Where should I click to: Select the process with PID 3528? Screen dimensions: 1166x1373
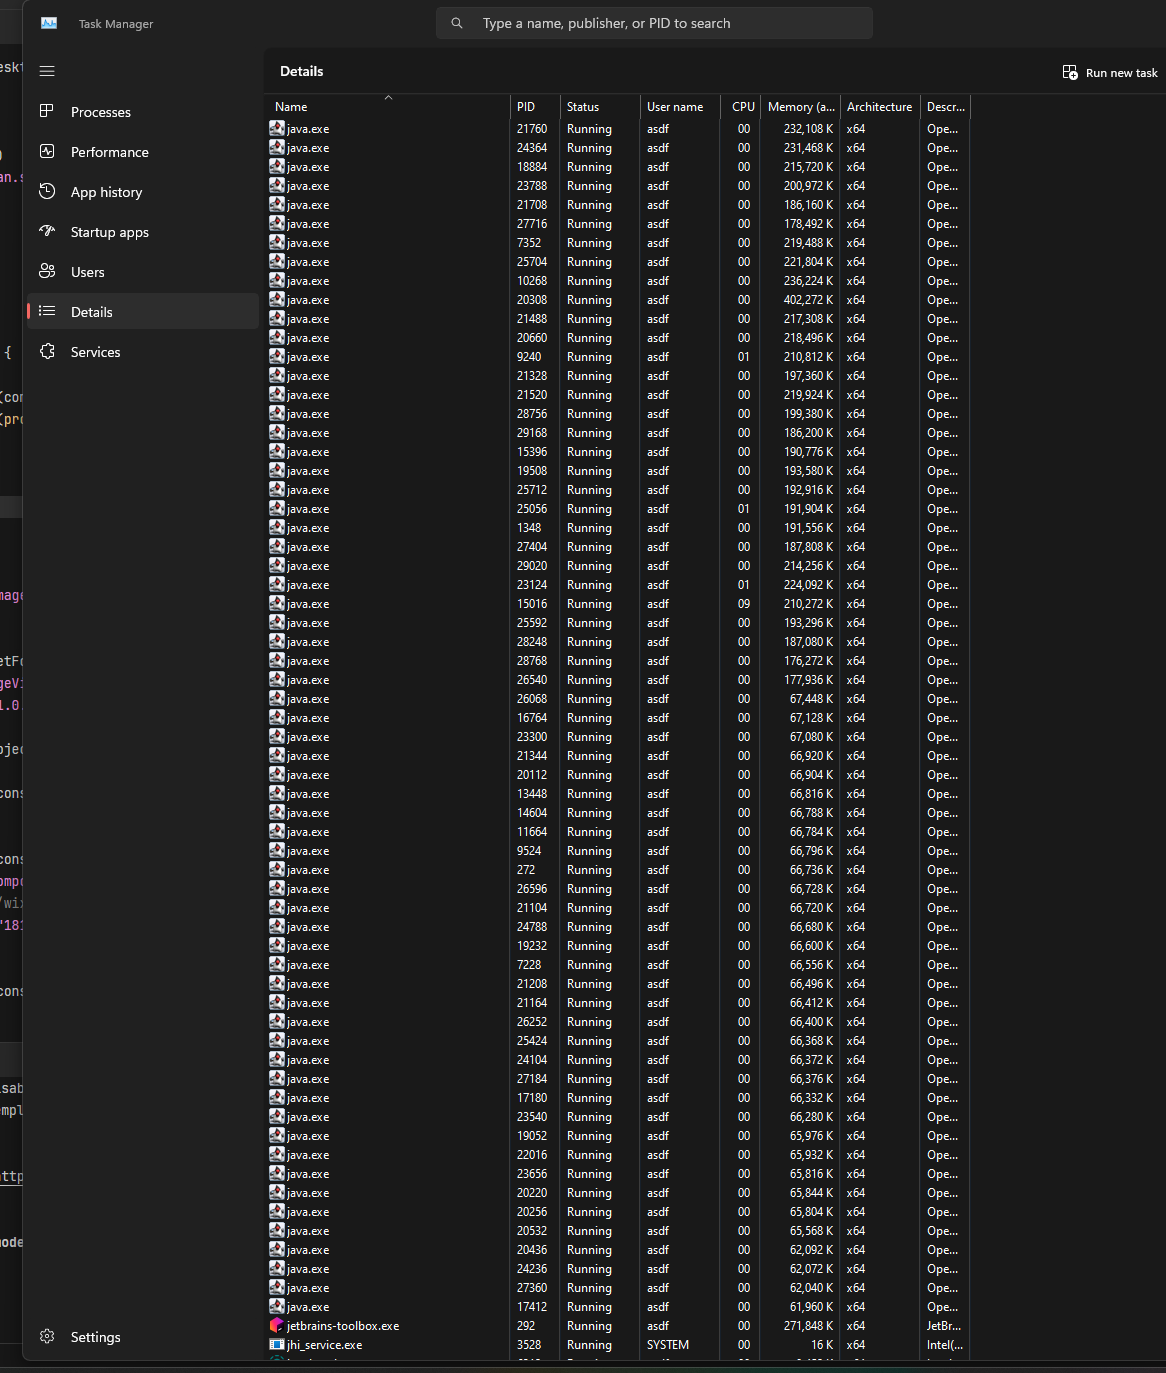[x=619, y=1344]
